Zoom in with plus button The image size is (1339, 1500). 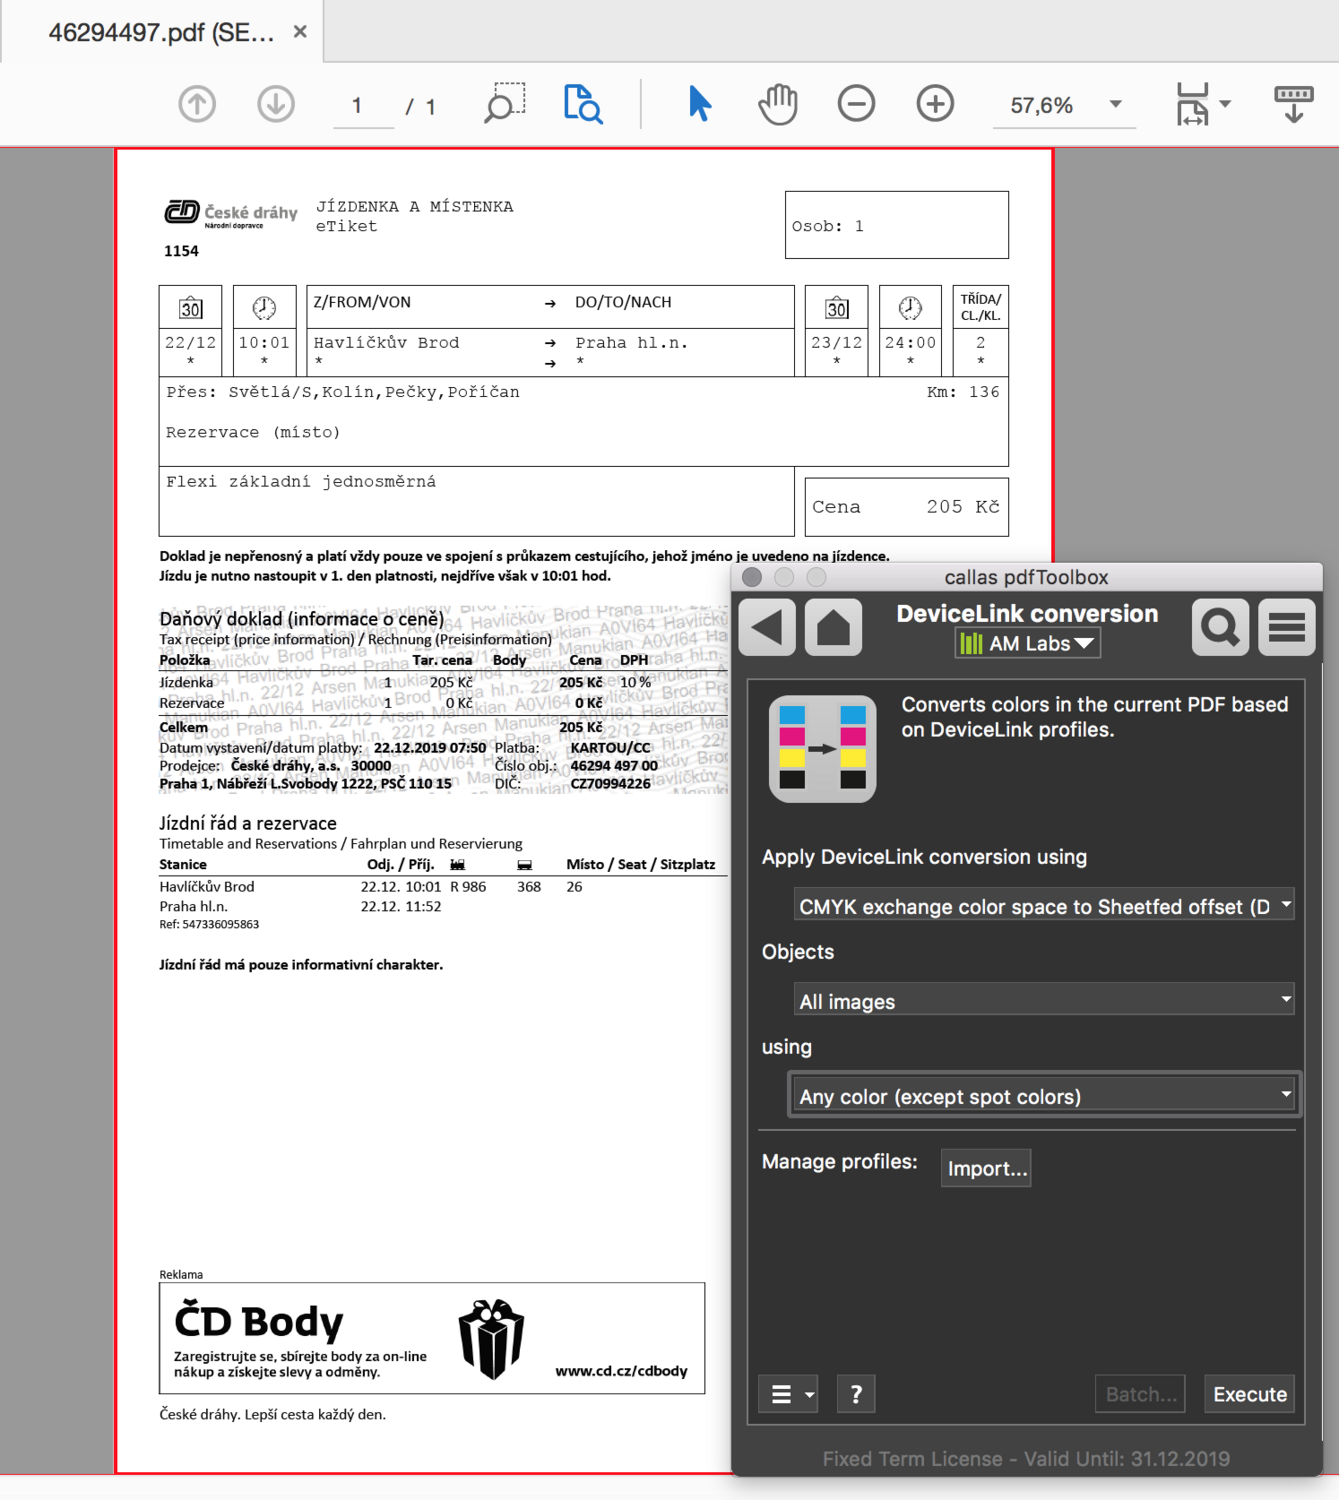click(x=935, y=104)
